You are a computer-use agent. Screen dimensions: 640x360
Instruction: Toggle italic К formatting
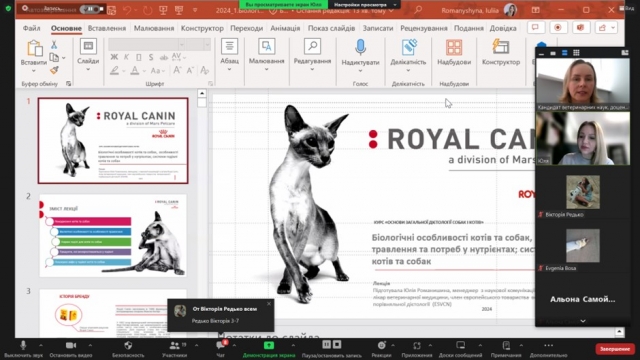click(127, 58)
